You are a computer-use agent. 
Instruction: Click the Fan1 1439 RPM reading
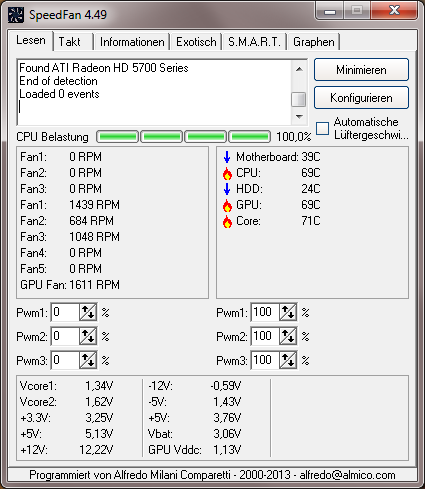point(70,205)
